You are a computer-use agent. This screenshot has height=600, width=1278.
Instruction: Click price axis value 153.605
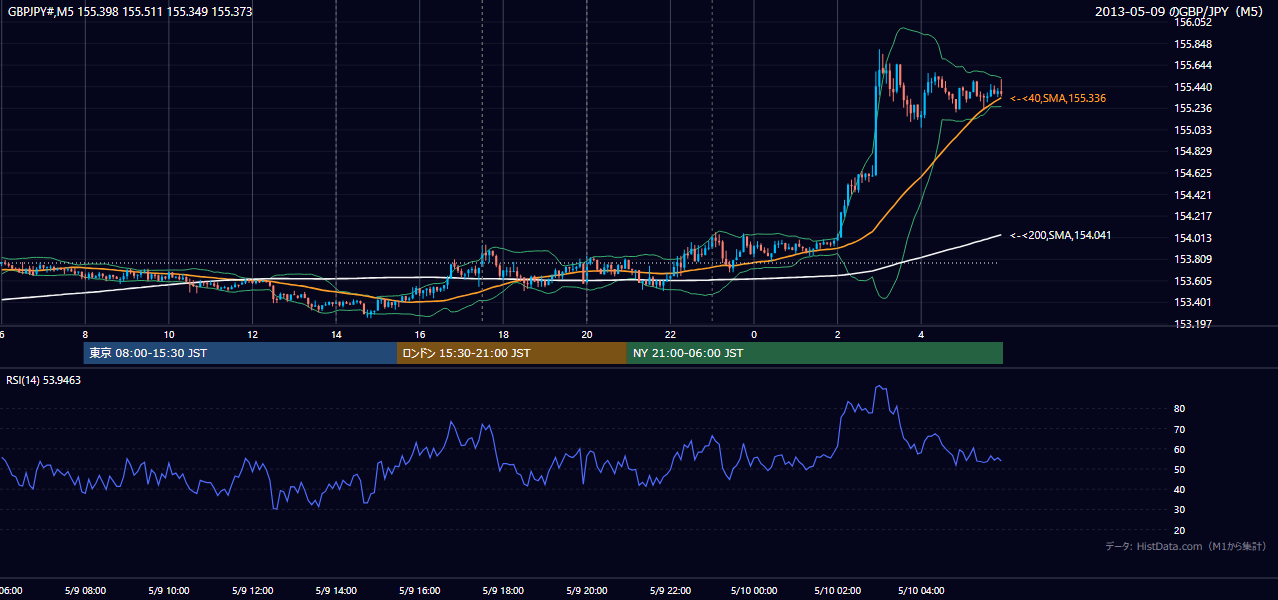(1194, 281)
